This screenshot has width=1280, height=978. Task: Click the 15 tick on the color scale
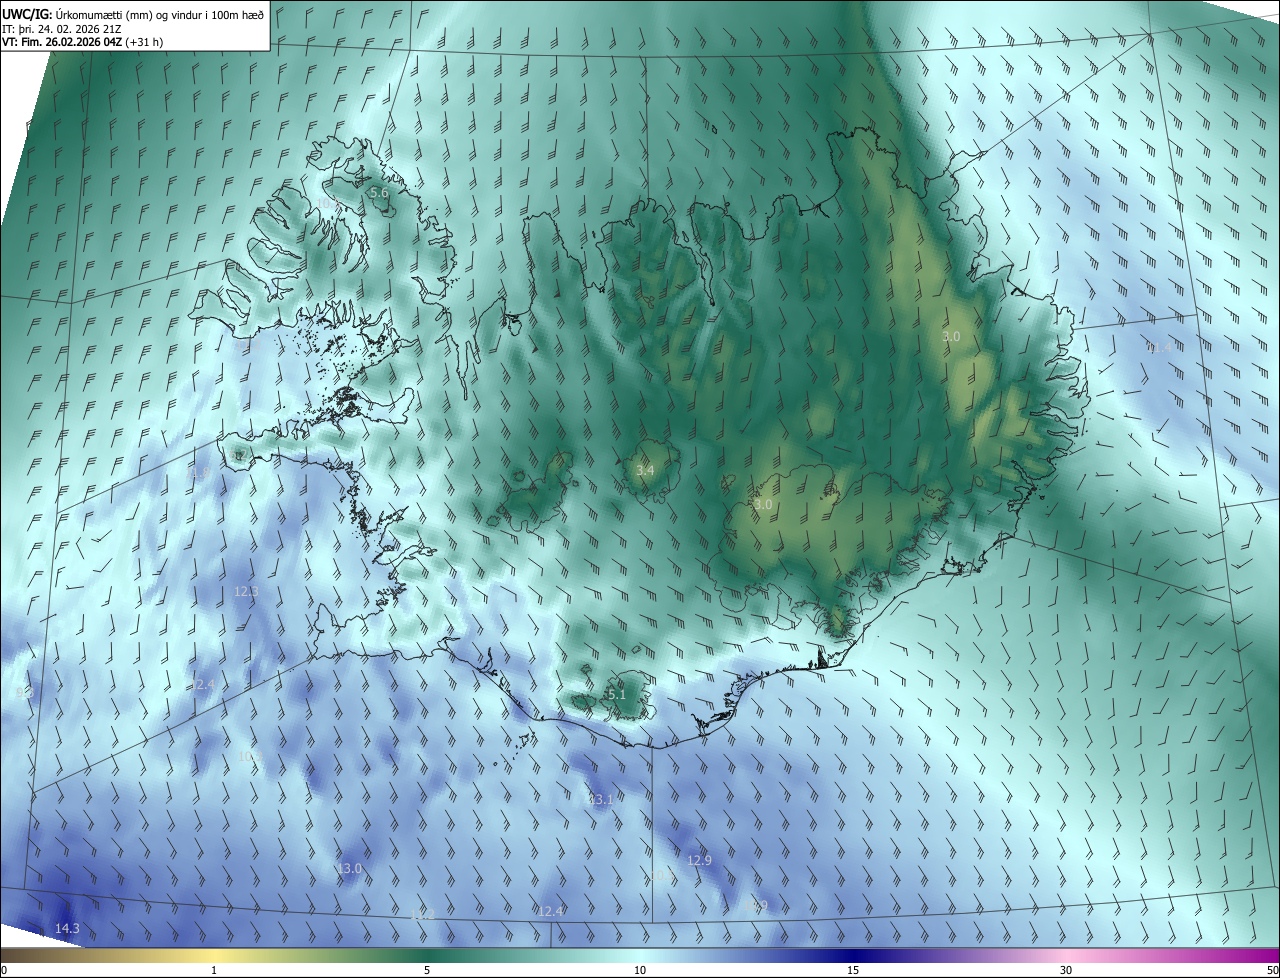pyautogui.click(x=853, y=970)
